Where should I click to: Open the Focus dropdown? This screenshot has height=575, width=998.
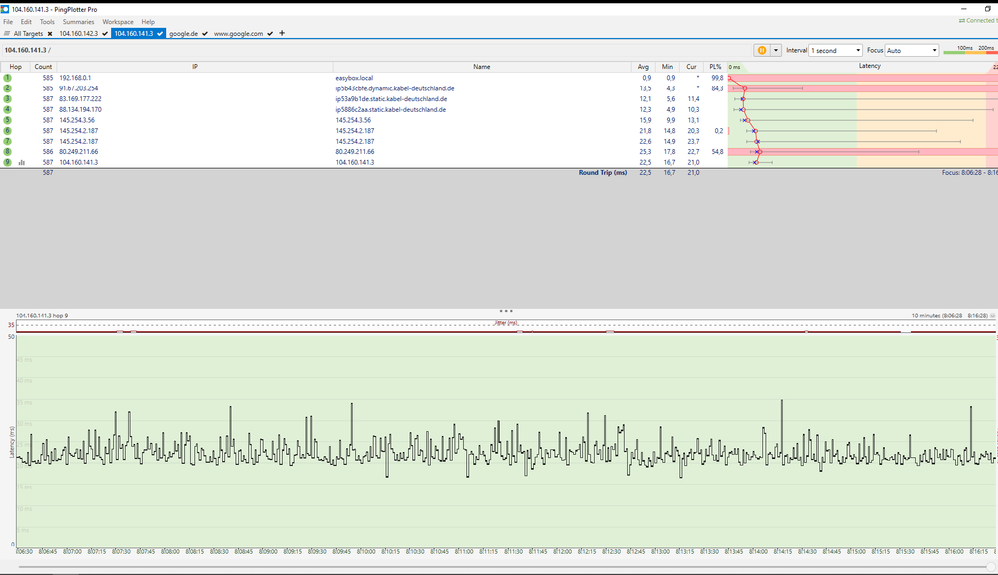coord(913,50)
